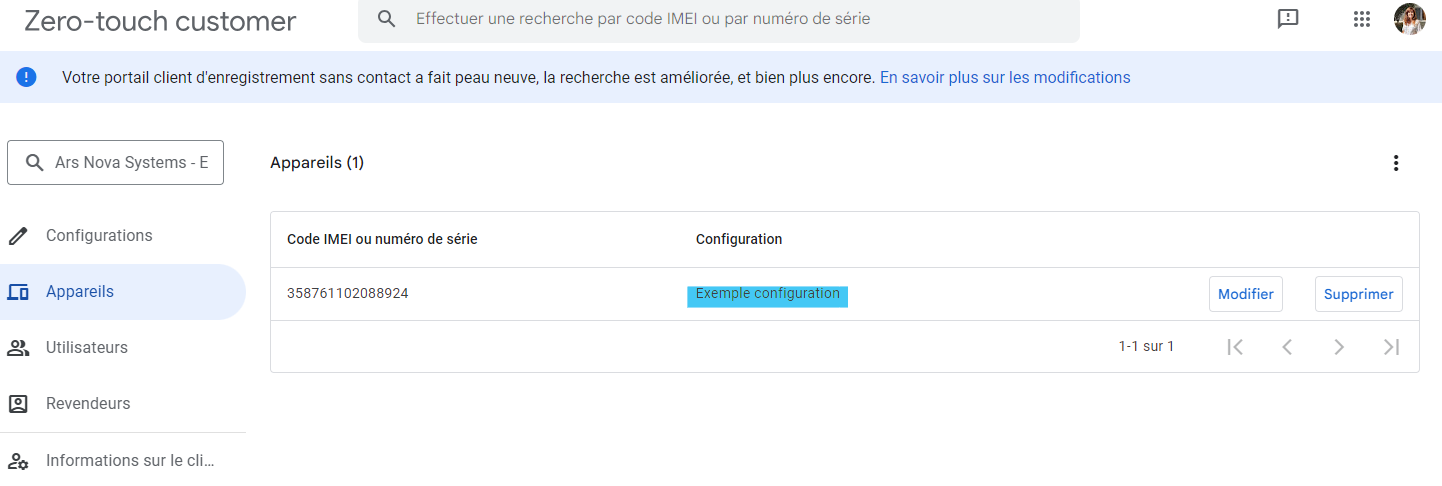Open En savoir plus sur les modifications link
The image size is (1442, 486).
click(1004, 77)
